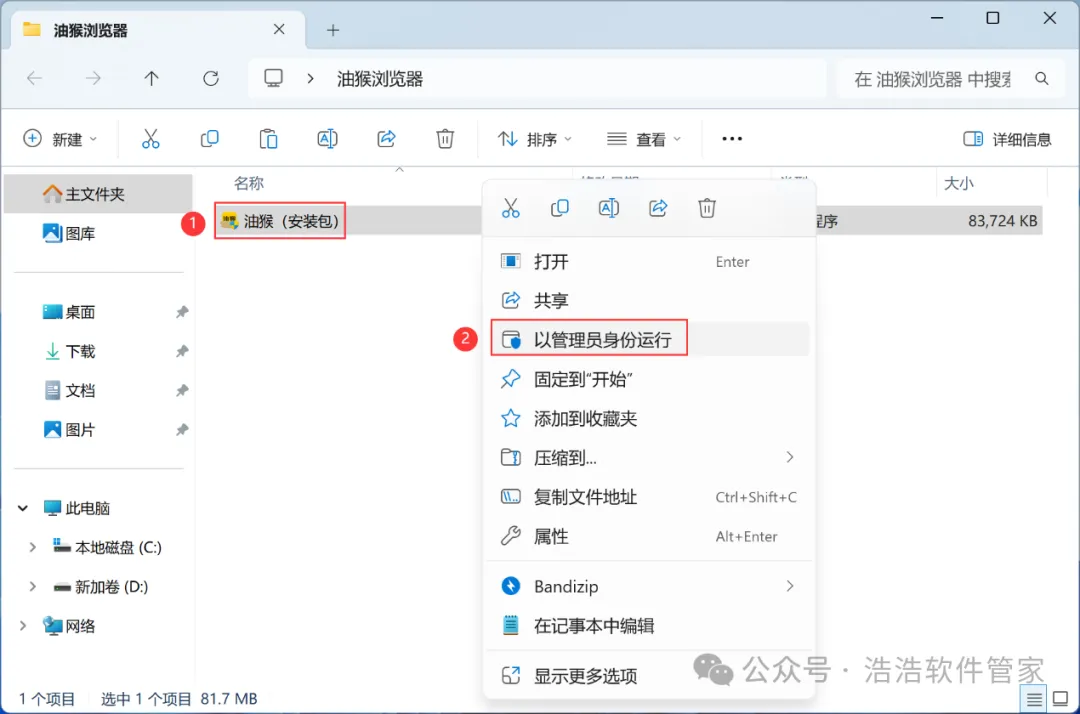Switch to large thumbnails view icon
Screen dimensions: 1080x714
(1061, 700)
